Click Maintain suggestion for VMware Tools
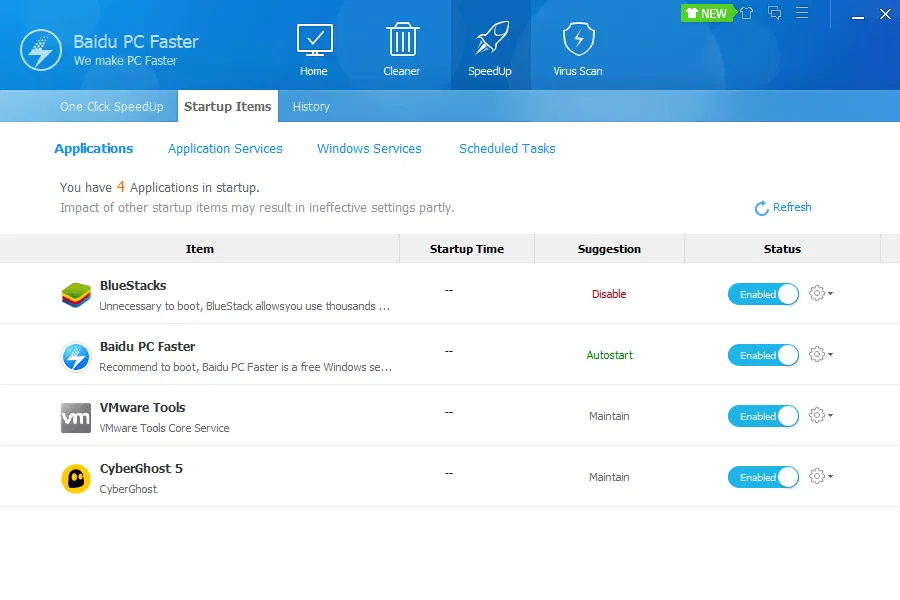The image size is (900, 600). 609,416
